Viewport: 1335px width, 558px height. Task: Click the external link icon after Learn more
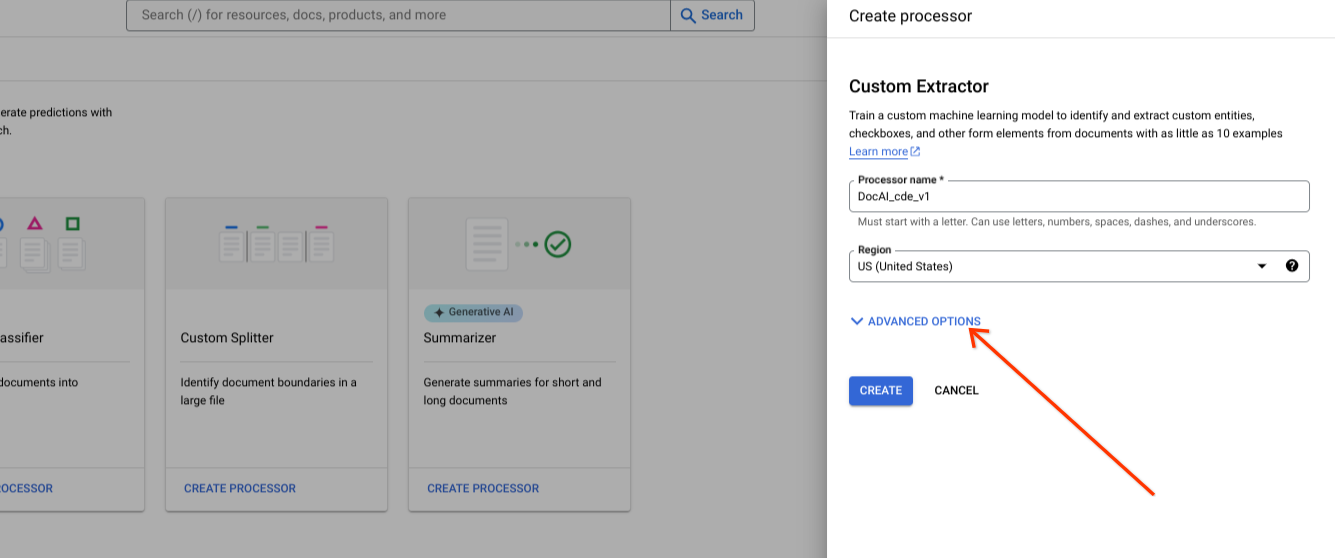click(915, 152)
